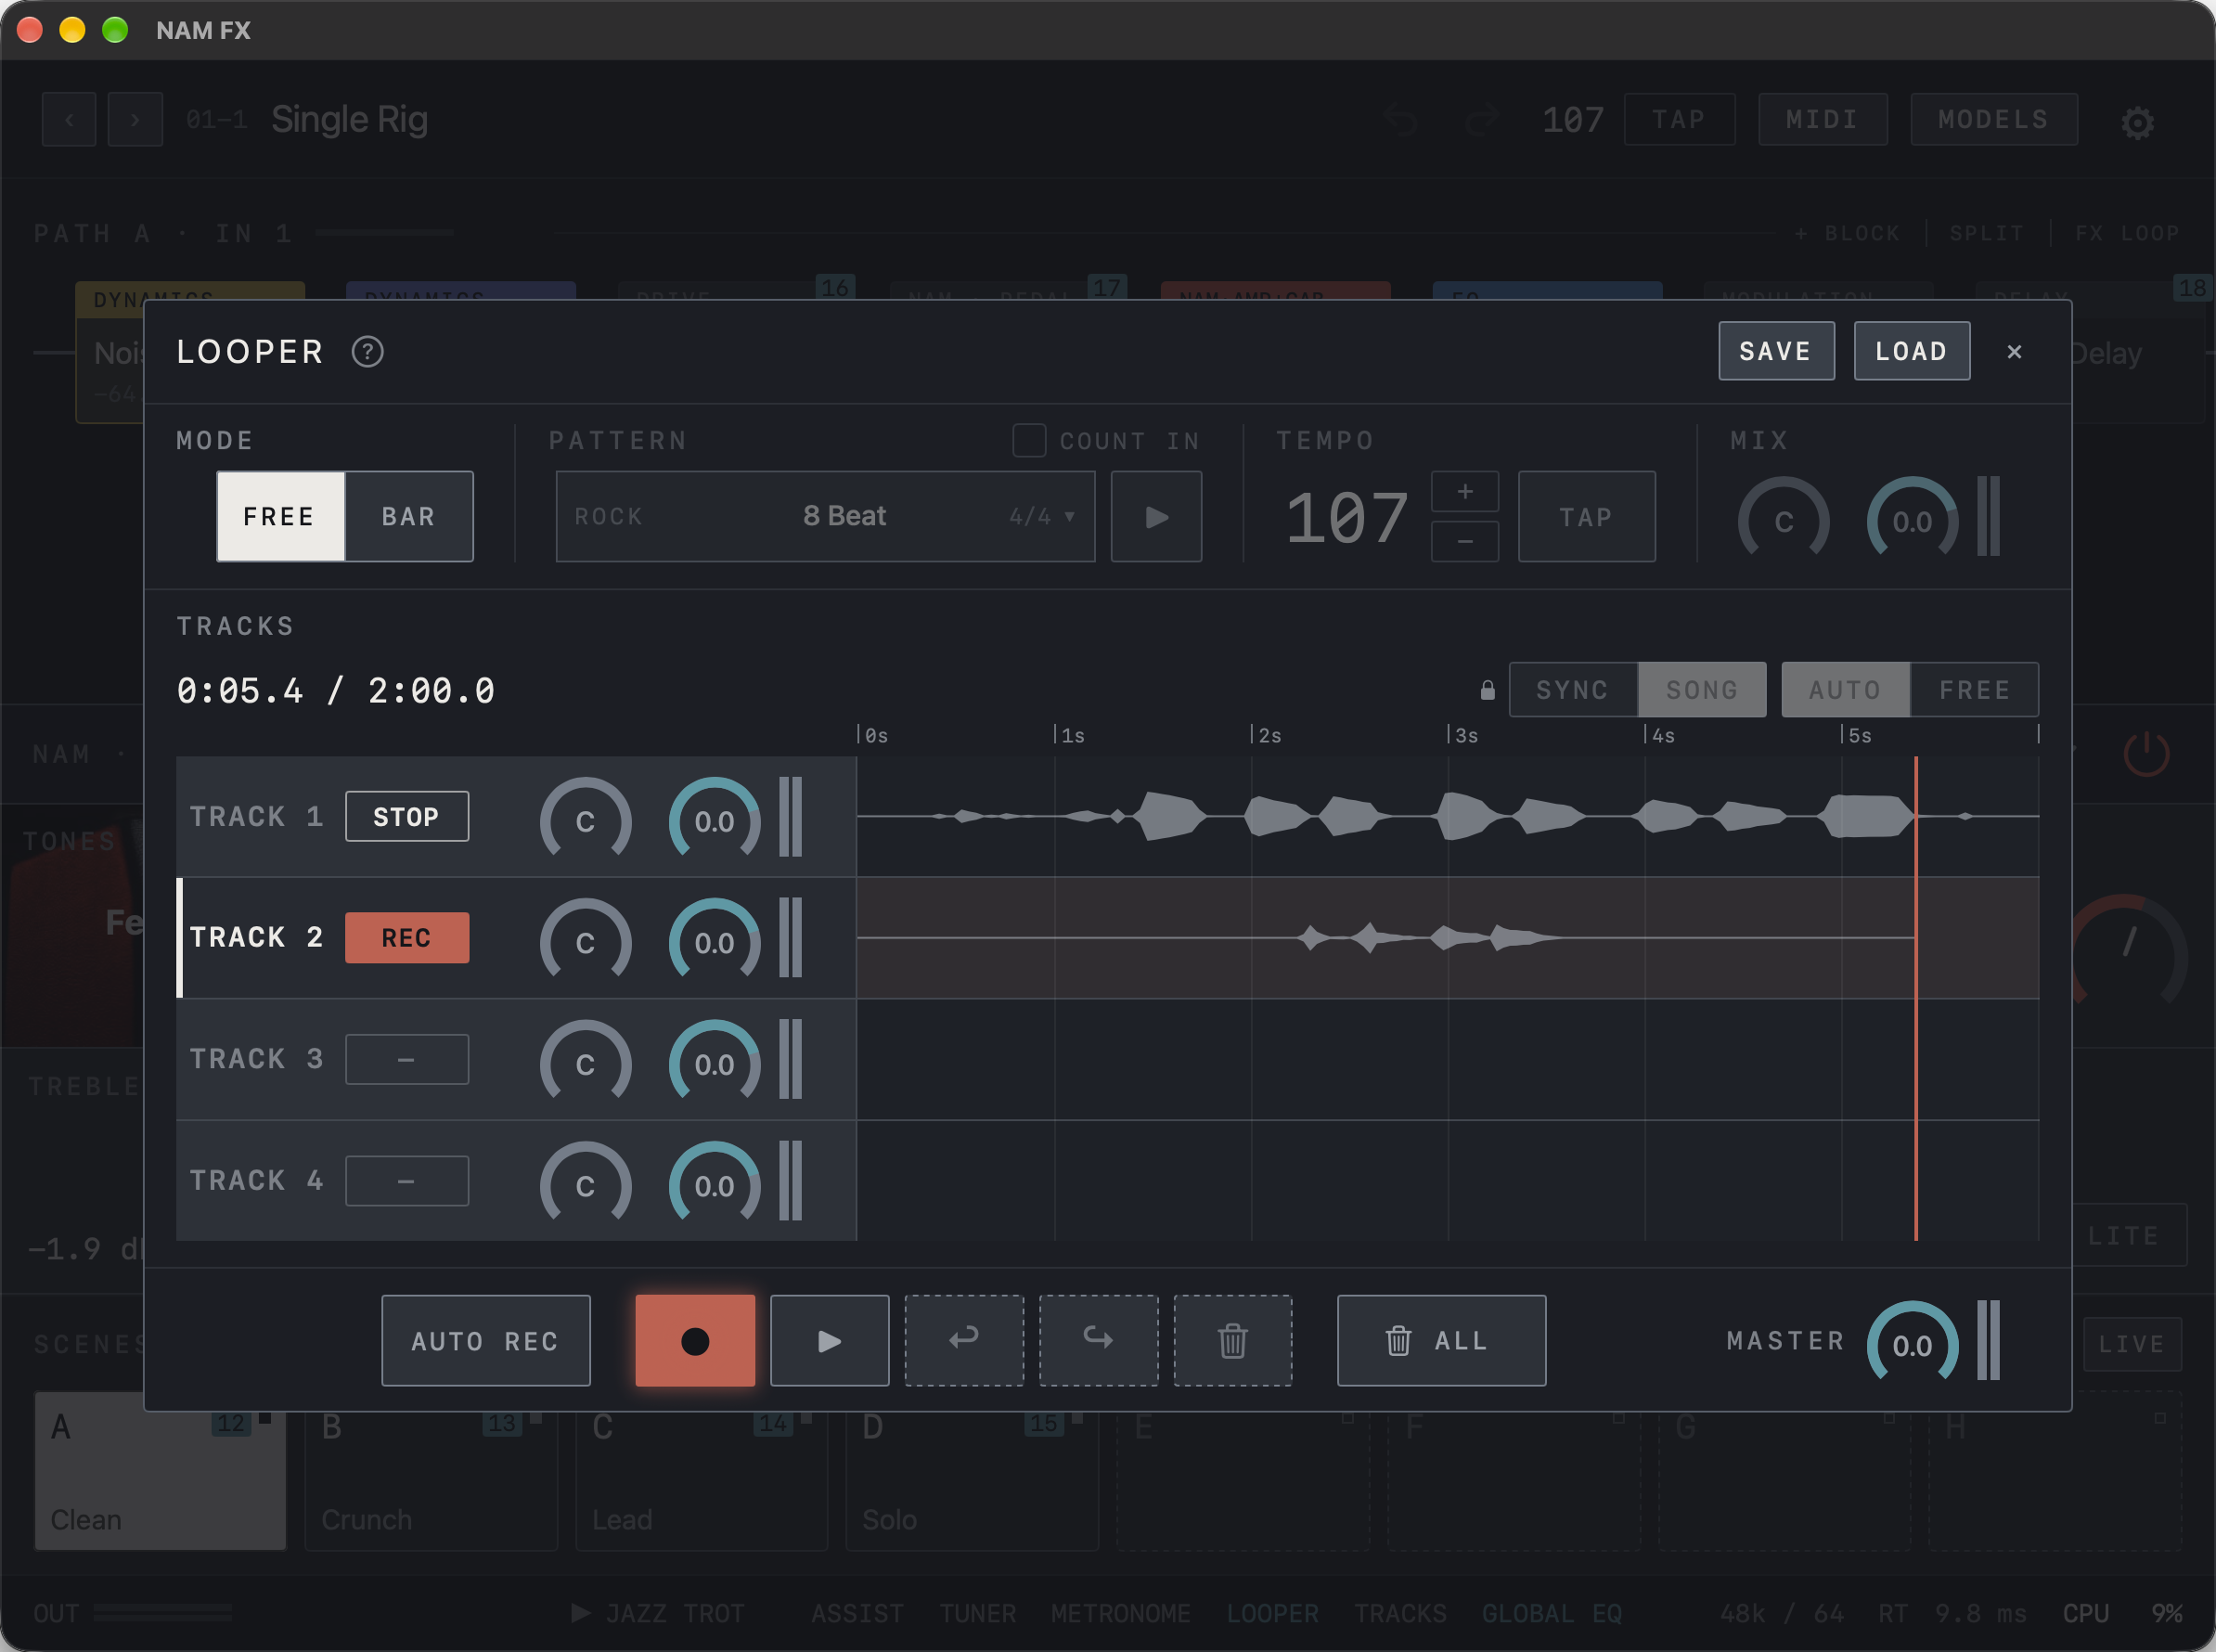Open the ROCK 8 Beat pattern dropdown

825,517
